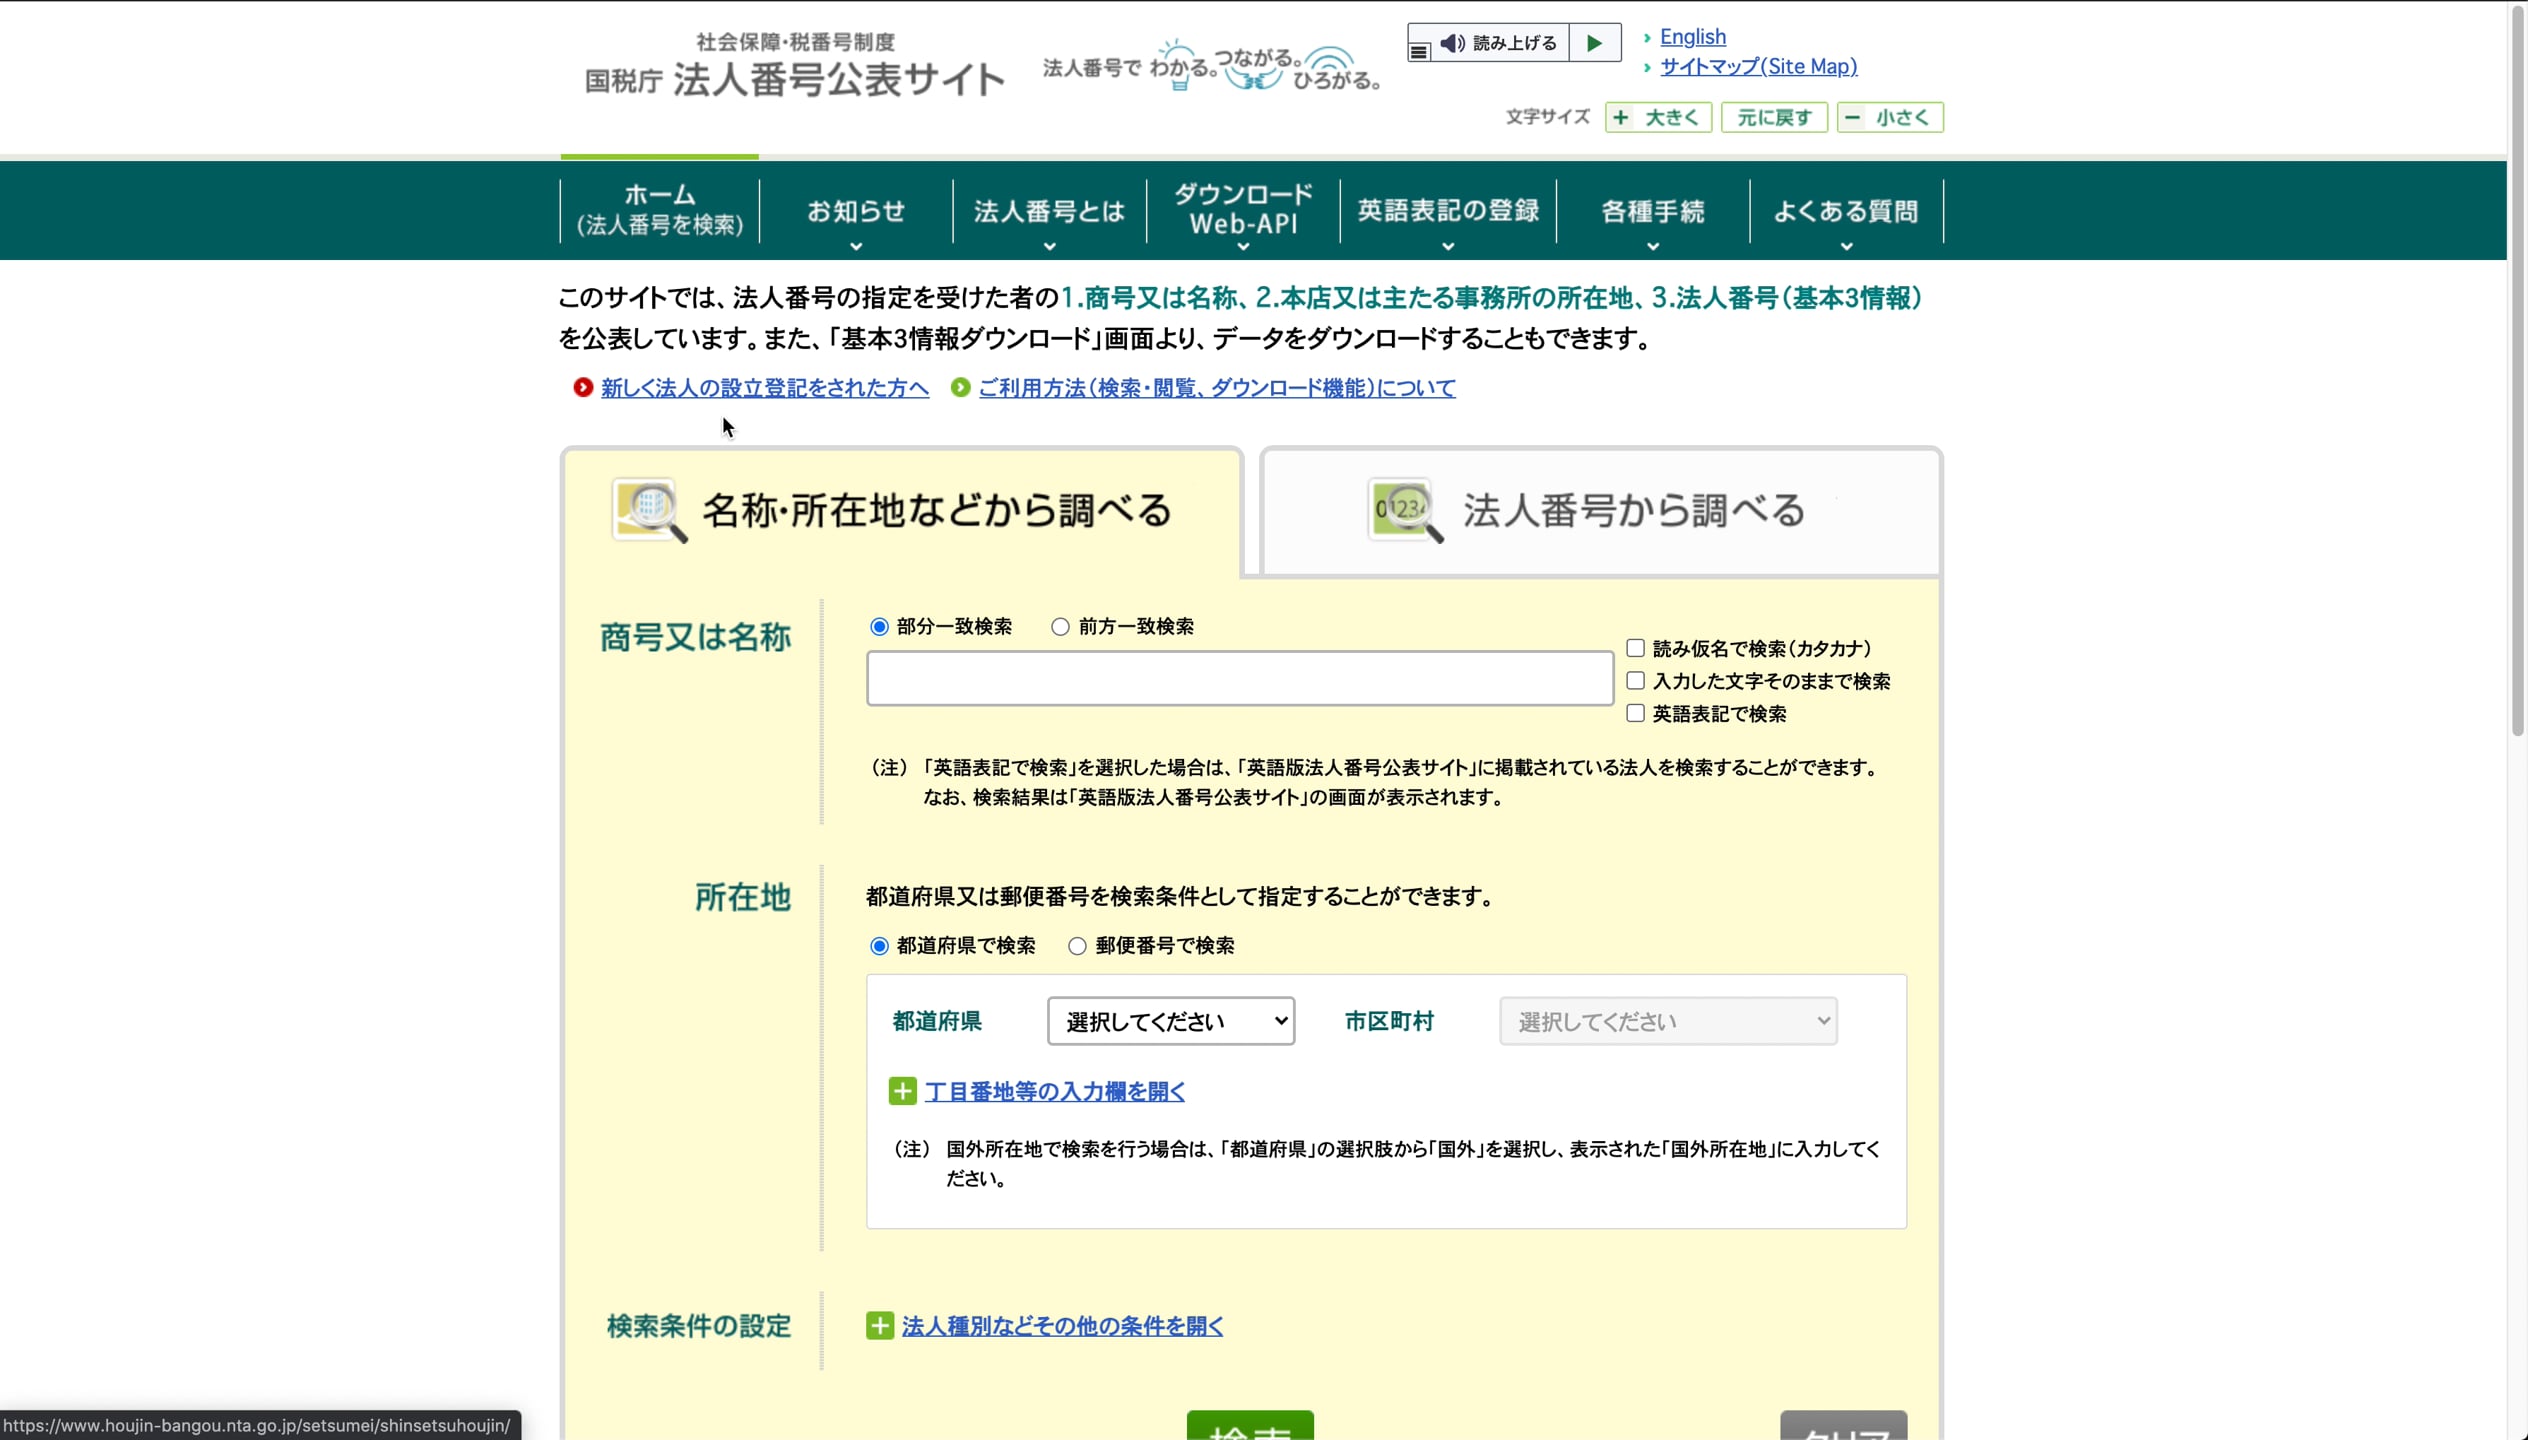Click magnifier icon on 名称・所在地などから調べる panel
The height and width of the screenshot is (1440, 2528).
pyautogui.click(x=647, y=510)
